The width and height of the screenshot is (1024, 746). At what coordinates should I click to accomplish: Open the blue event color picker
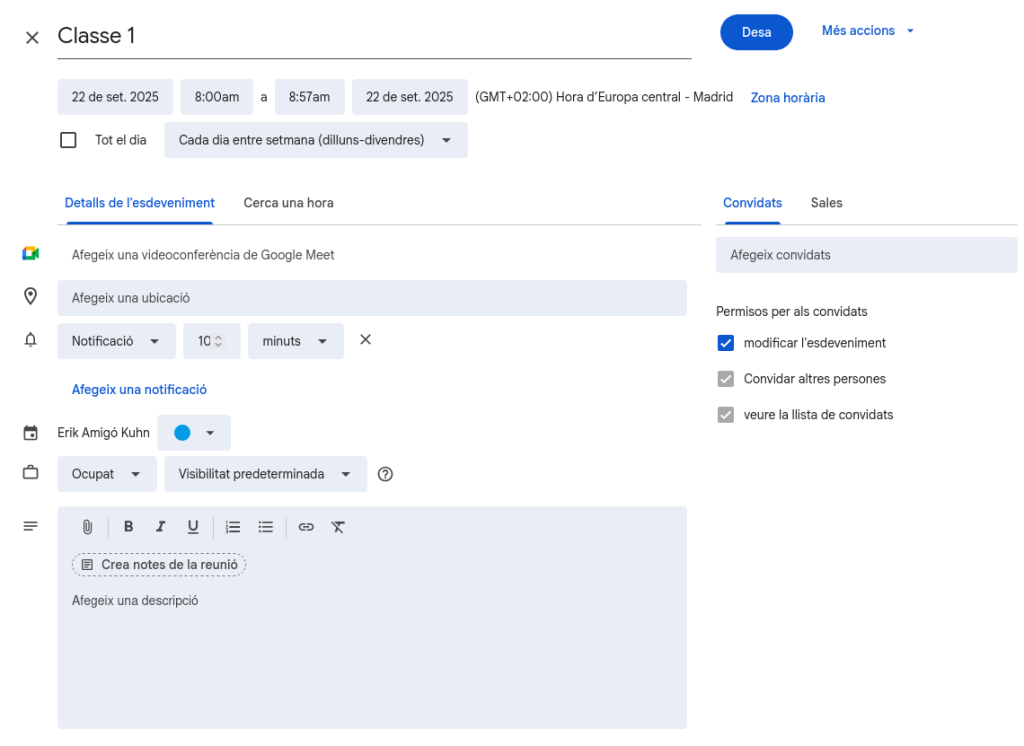click(x=194, y=433)
